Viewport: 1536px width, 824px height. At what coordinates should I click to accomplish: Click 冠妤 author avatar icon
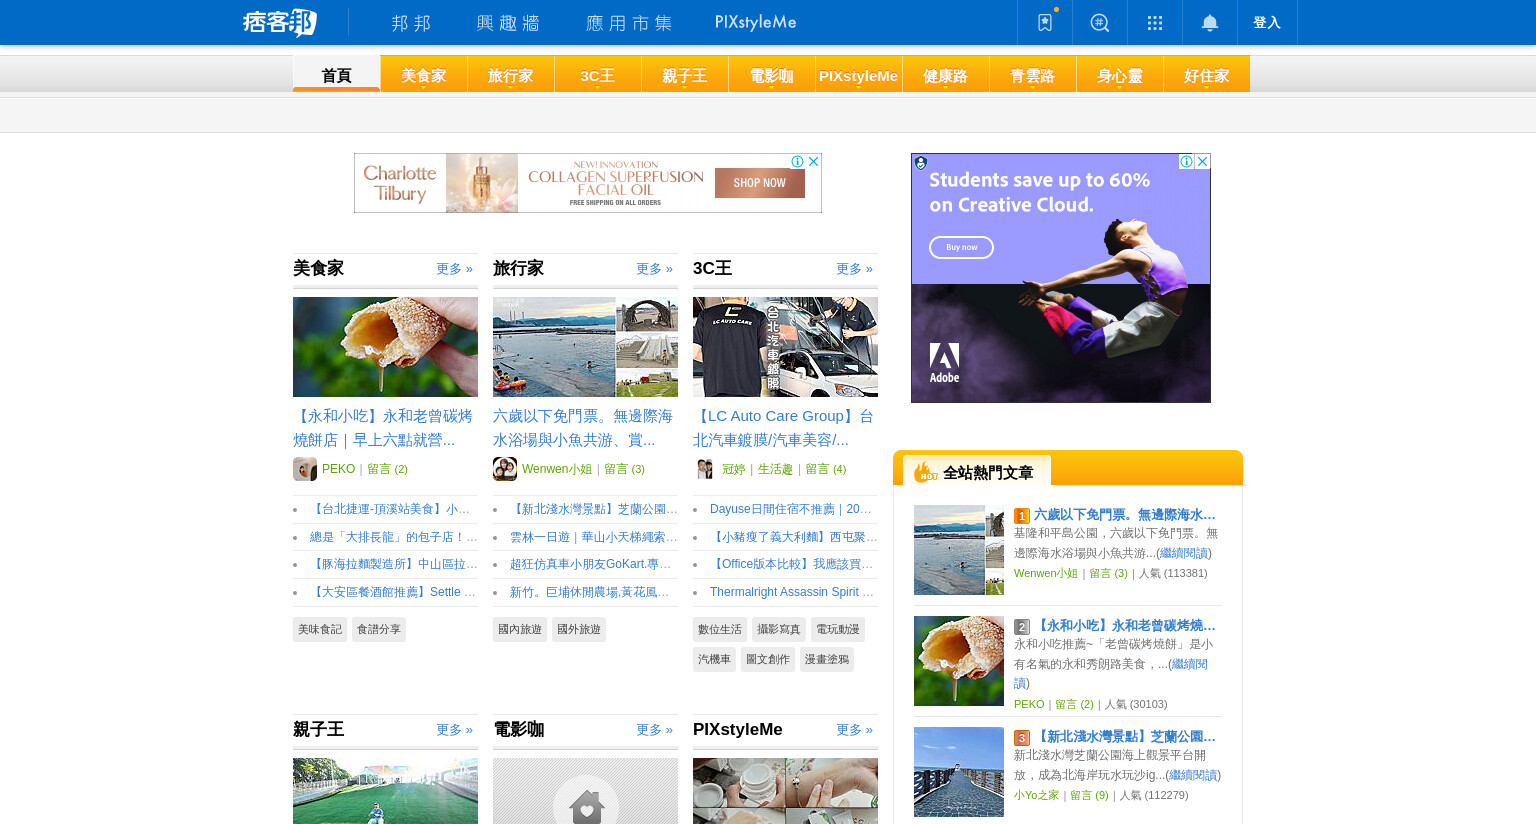pyautogui.click(x=705, y=469)
